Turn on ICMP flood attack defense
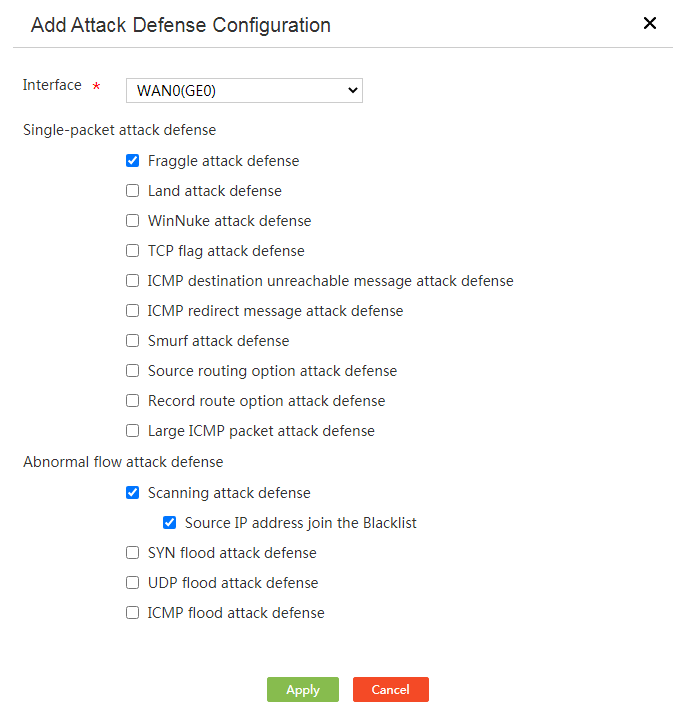Viewport: 685px width, 711px height. 132,613
